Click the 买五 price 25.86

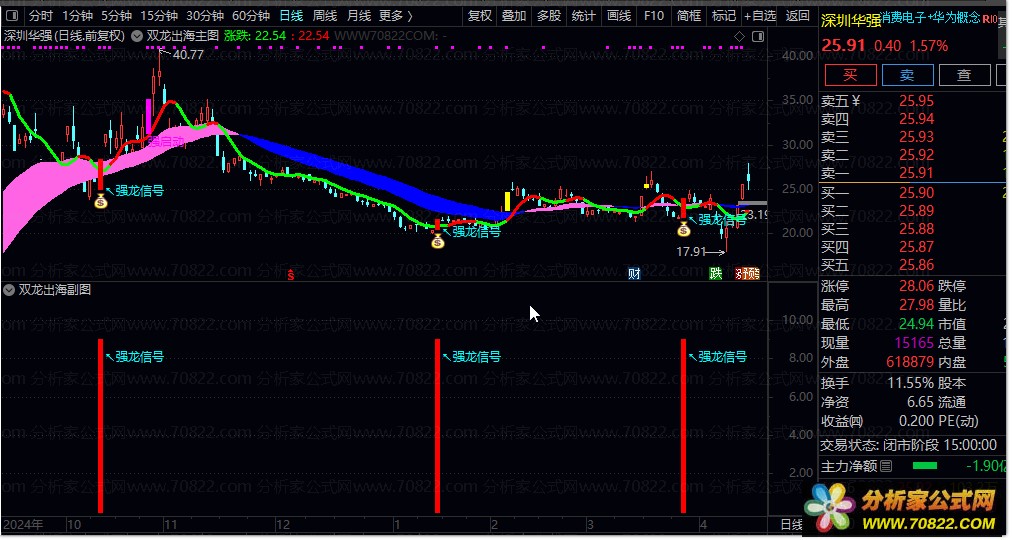point(916,265)
